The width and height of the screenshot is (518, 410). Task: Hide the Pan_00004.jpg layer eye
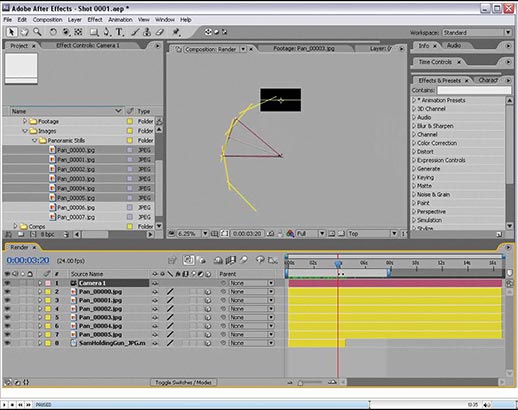[7, 326]
